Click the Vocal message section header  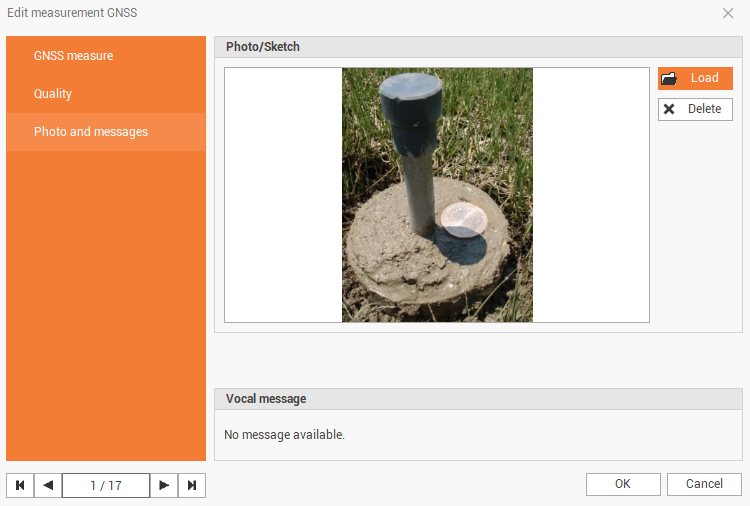point(266,399)
